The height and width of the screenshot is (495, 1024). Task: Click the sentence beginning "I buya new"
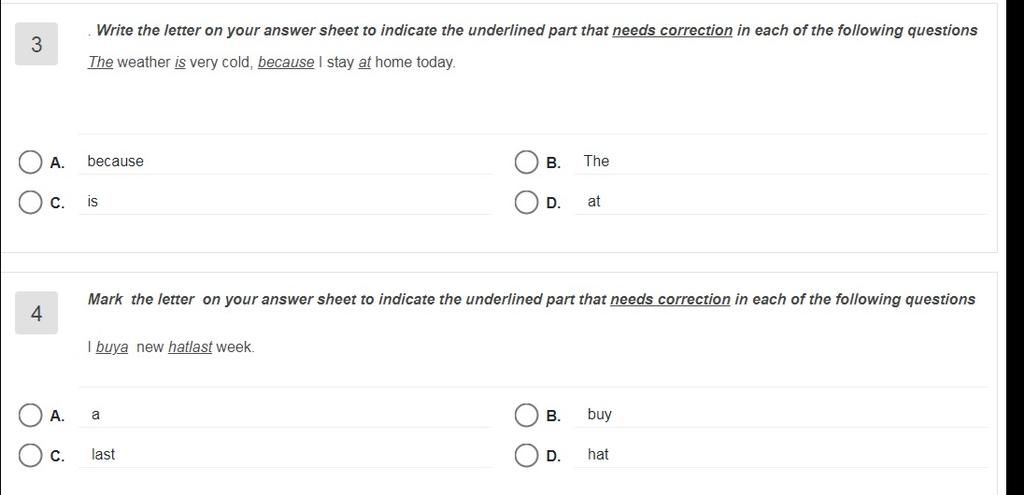[171, 347]
